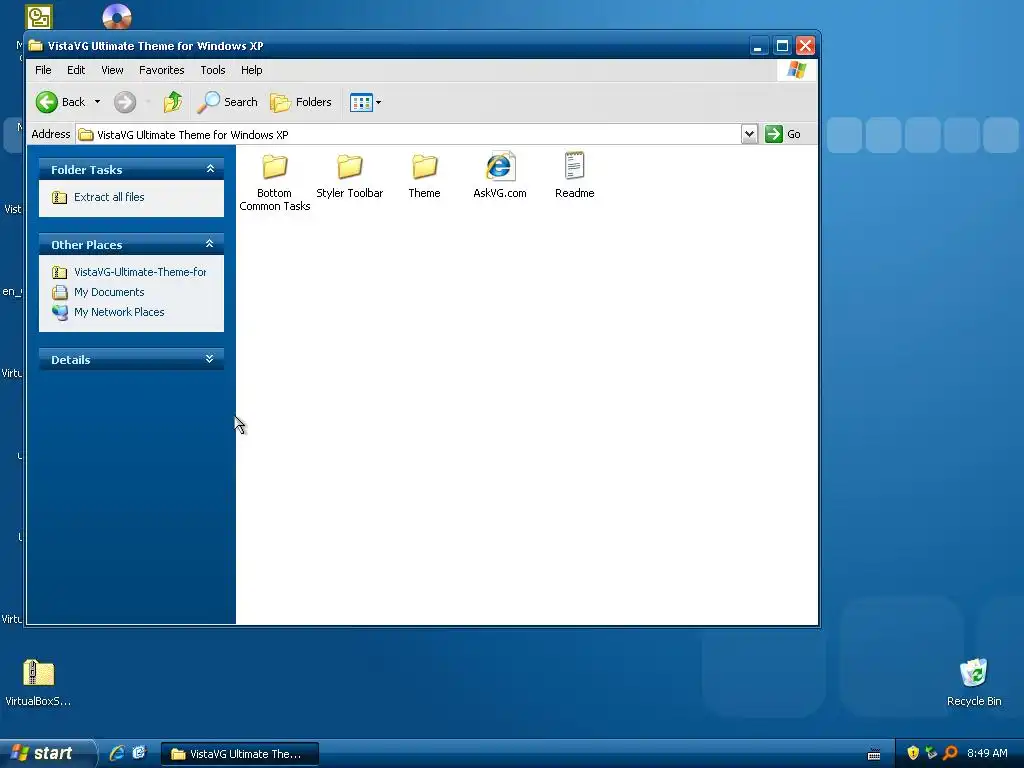This screenshot has width=1024, height=768.
Task: Expand the Address bar dropdown
Action: [749, 134]
